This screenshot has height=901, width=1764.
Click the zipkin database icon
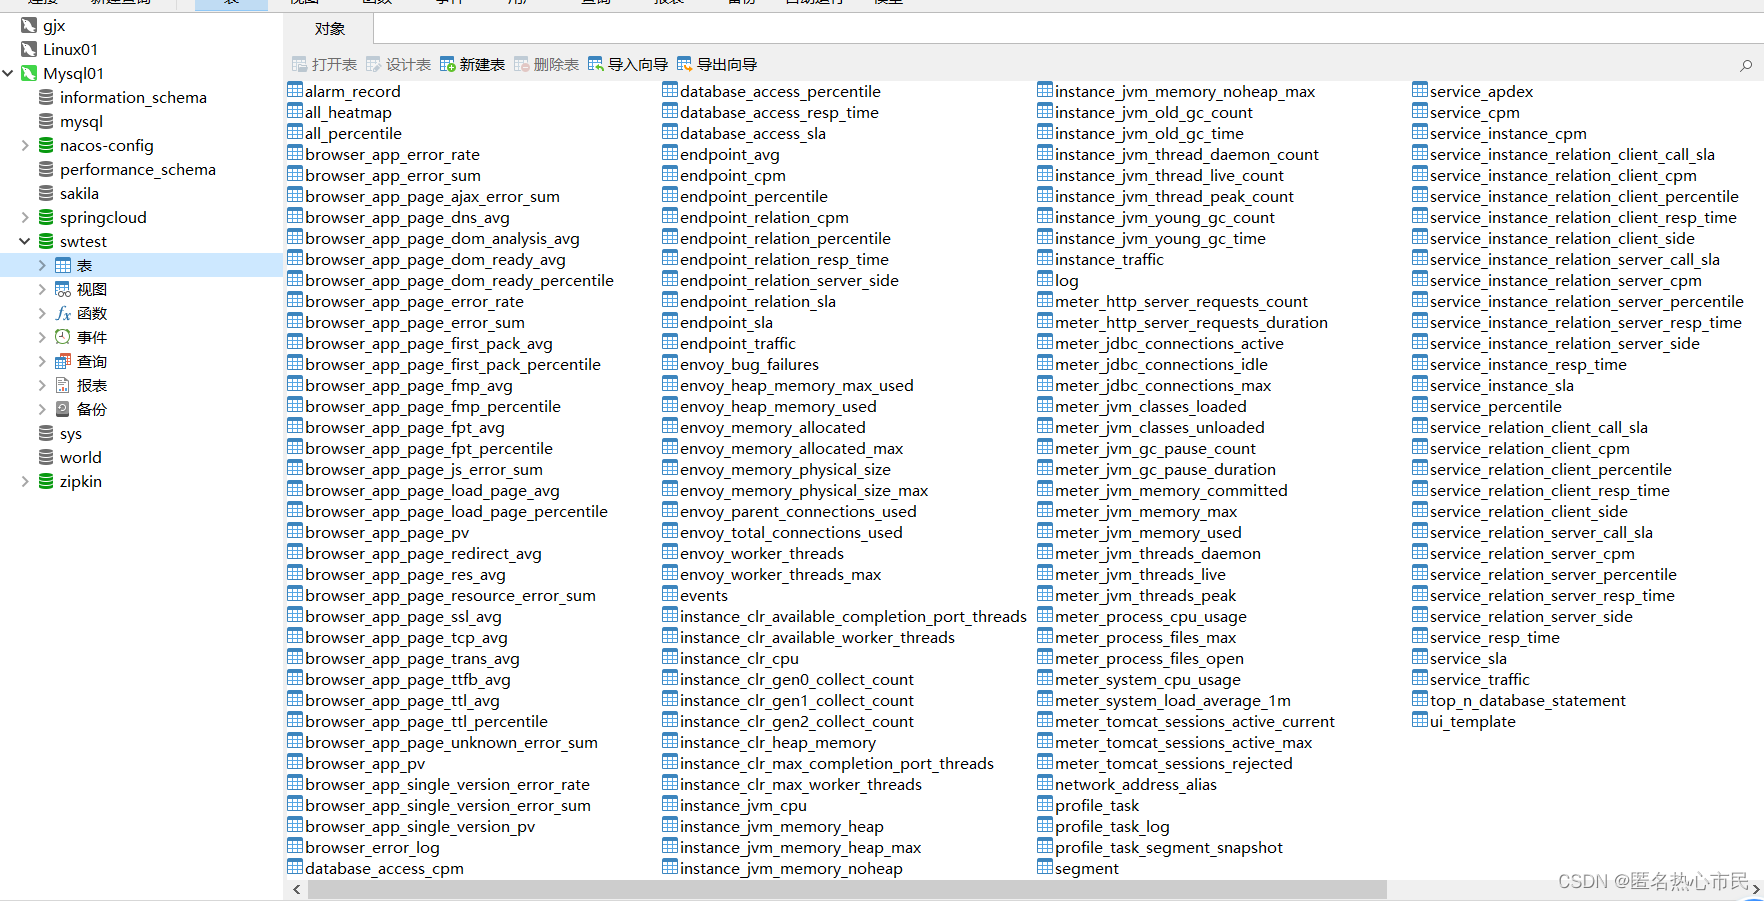point(46,481)
